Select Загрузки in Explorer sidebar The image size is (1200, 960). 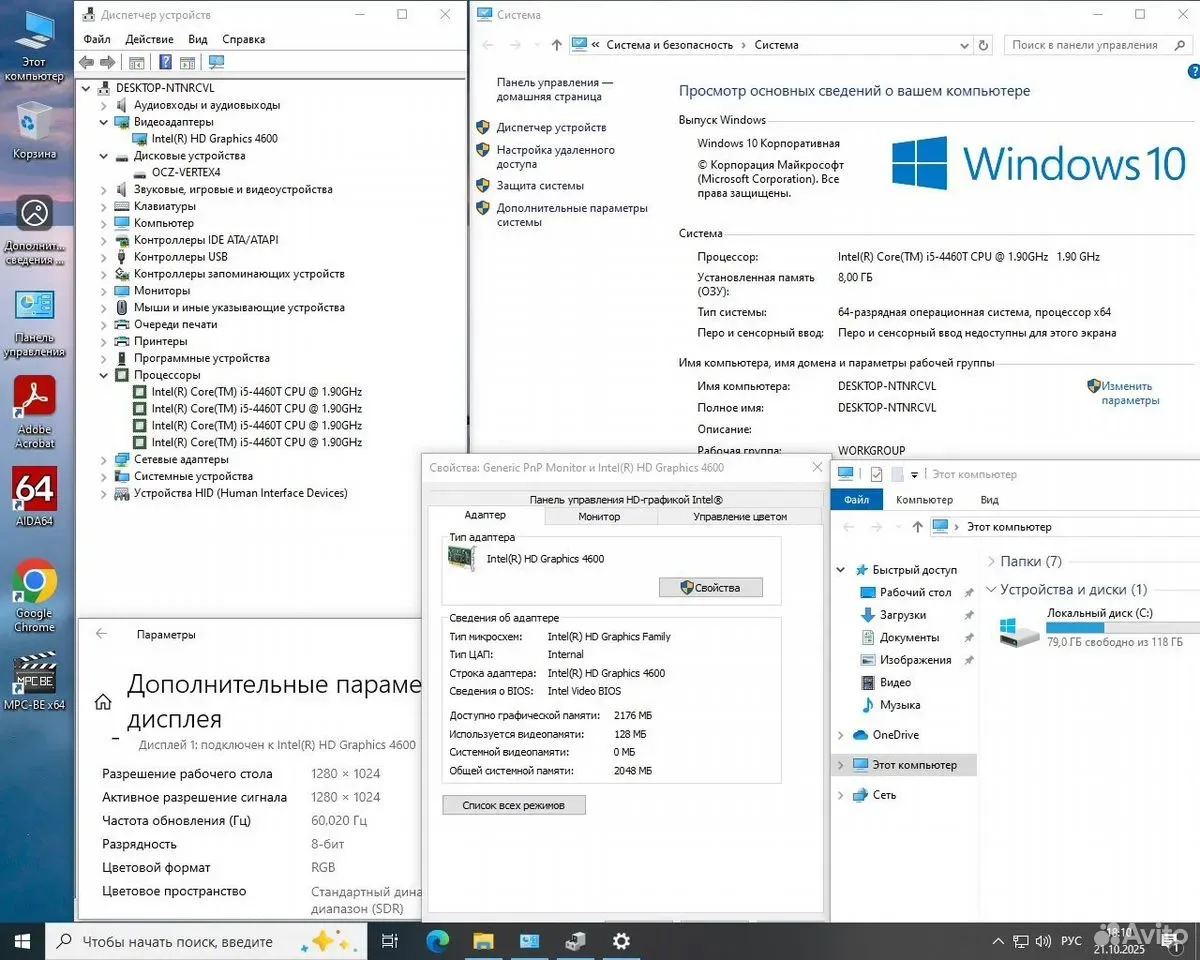click(902, 615)
